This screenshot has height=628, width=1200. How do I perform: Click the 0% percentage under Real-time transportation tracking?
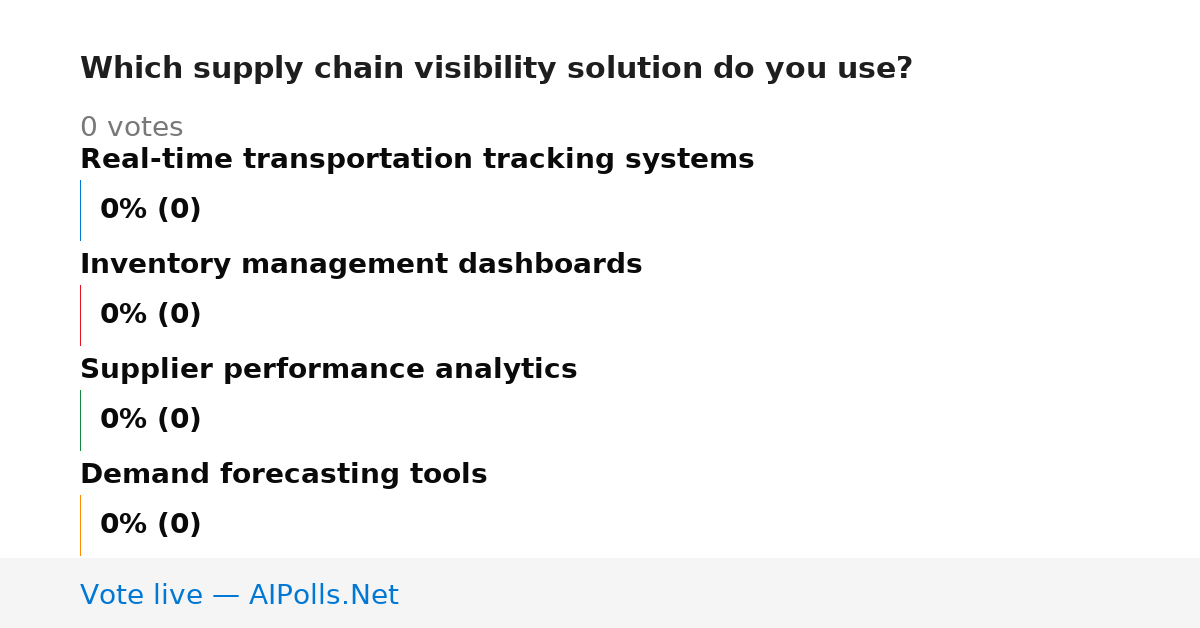[x=123, y=210]
